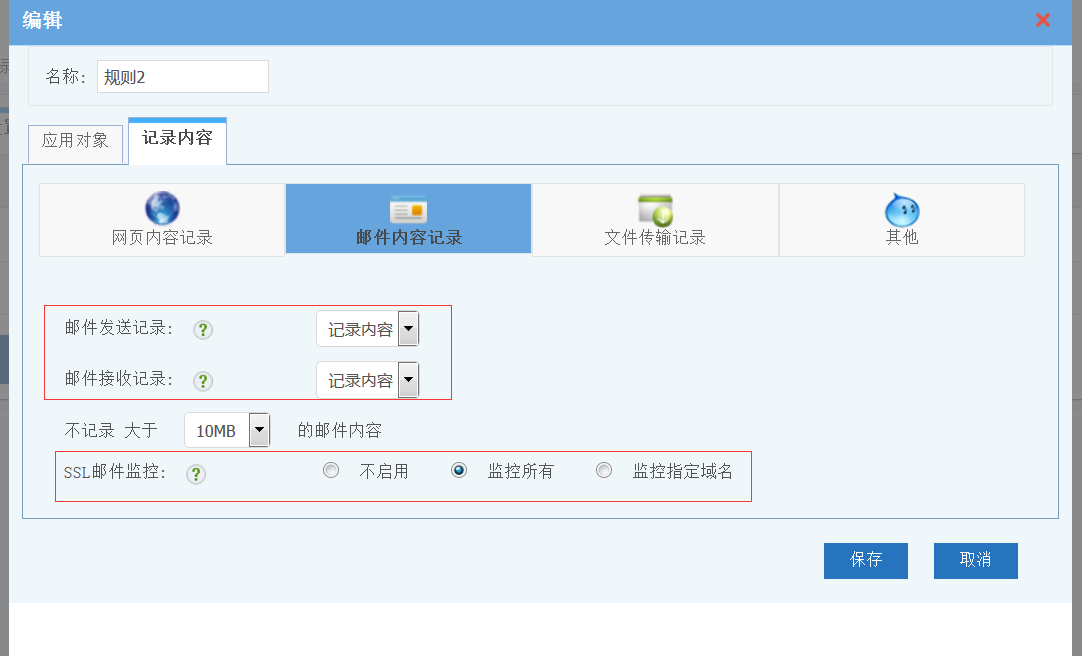This screenshot has height=656, width=1082.
Task: Click help icon beside SSL邮件监控
Action: pos(196,474)
